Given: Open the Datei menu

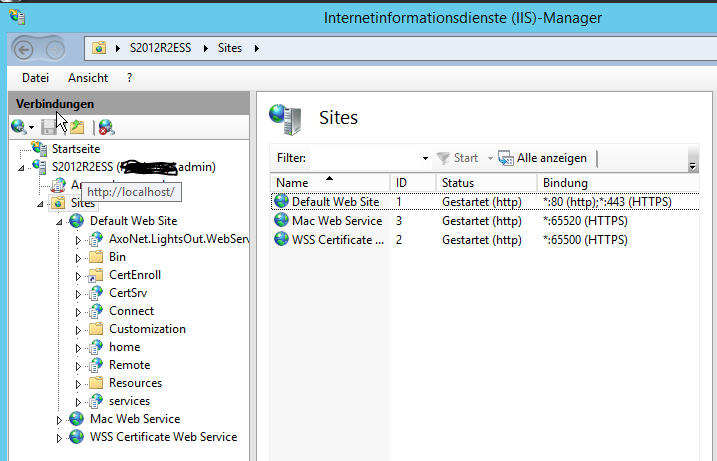Looking at the screenshot, I should [35, 78].
